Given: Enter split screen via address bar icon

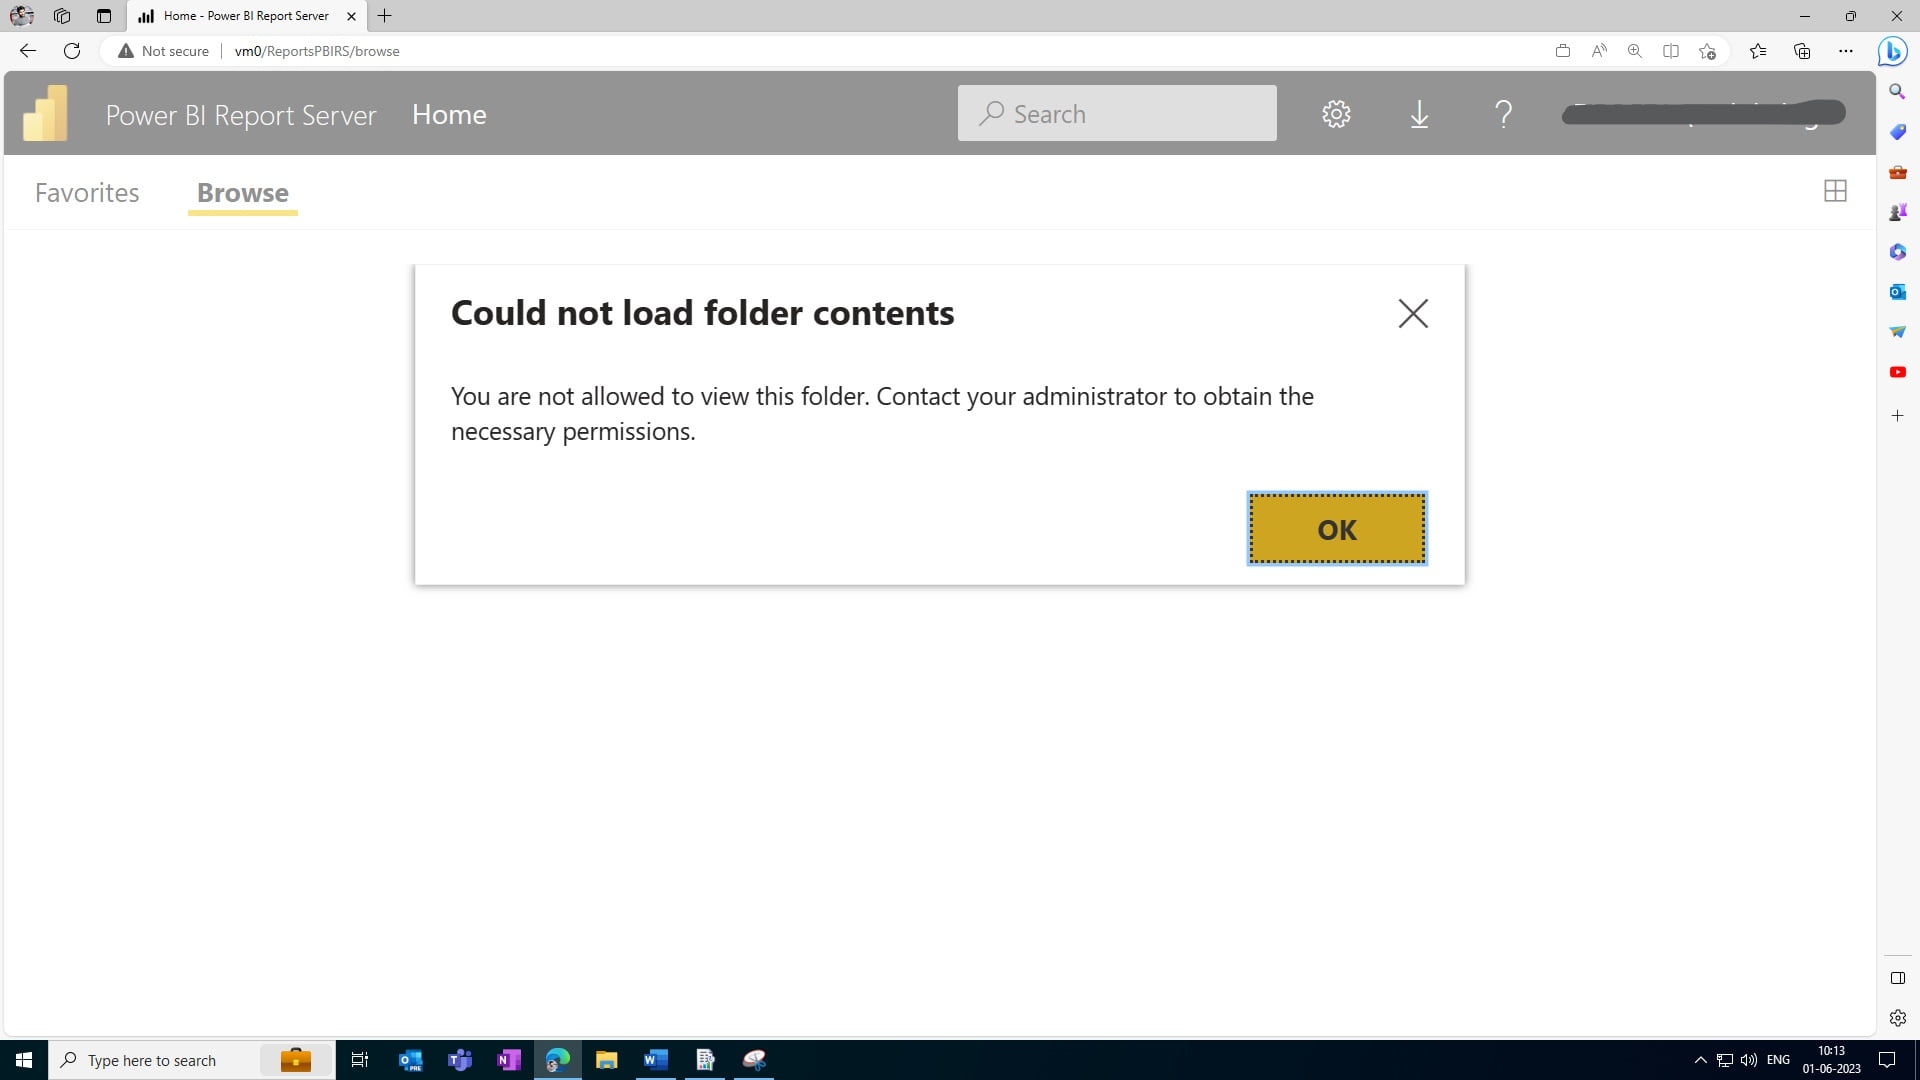Looking at the screenshot, I should (1671, 51).
